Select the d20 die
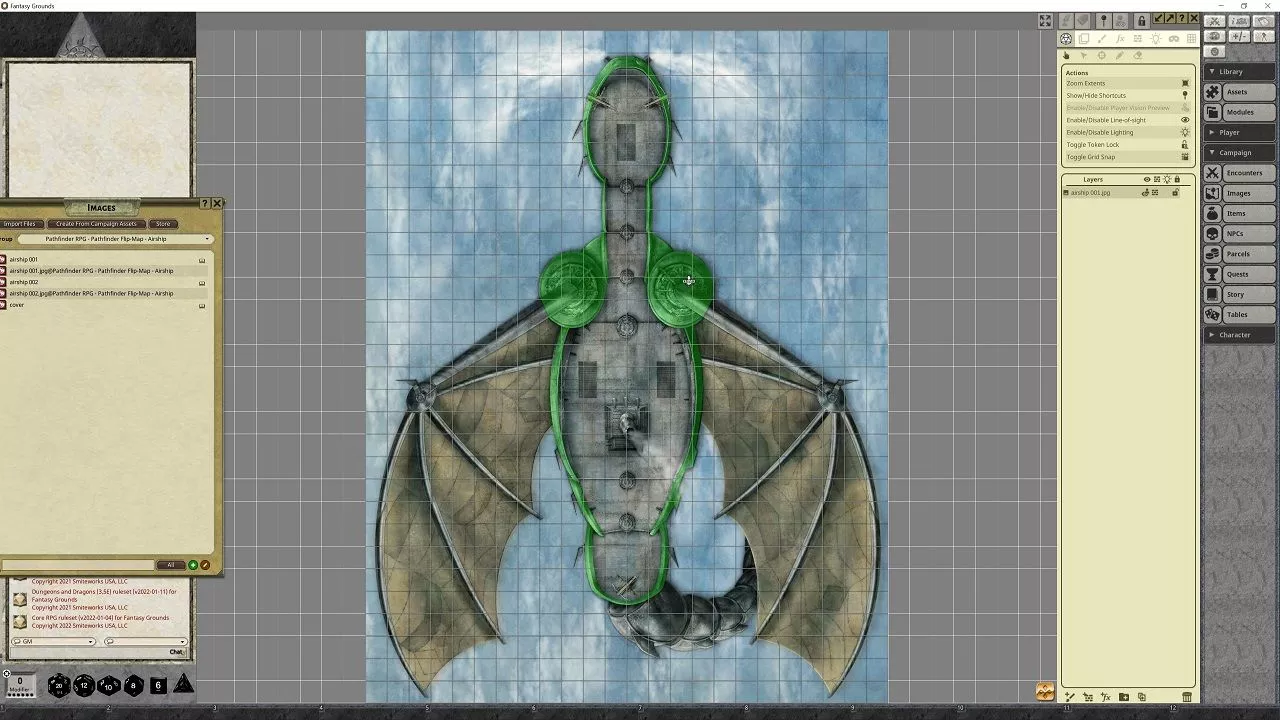 (59, 685)
